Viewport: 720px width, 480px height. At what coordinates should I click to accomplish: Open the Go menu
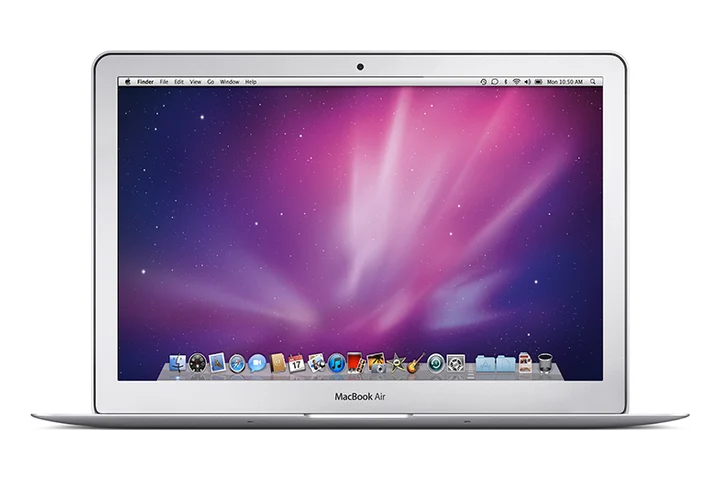(x=211, y=82)
